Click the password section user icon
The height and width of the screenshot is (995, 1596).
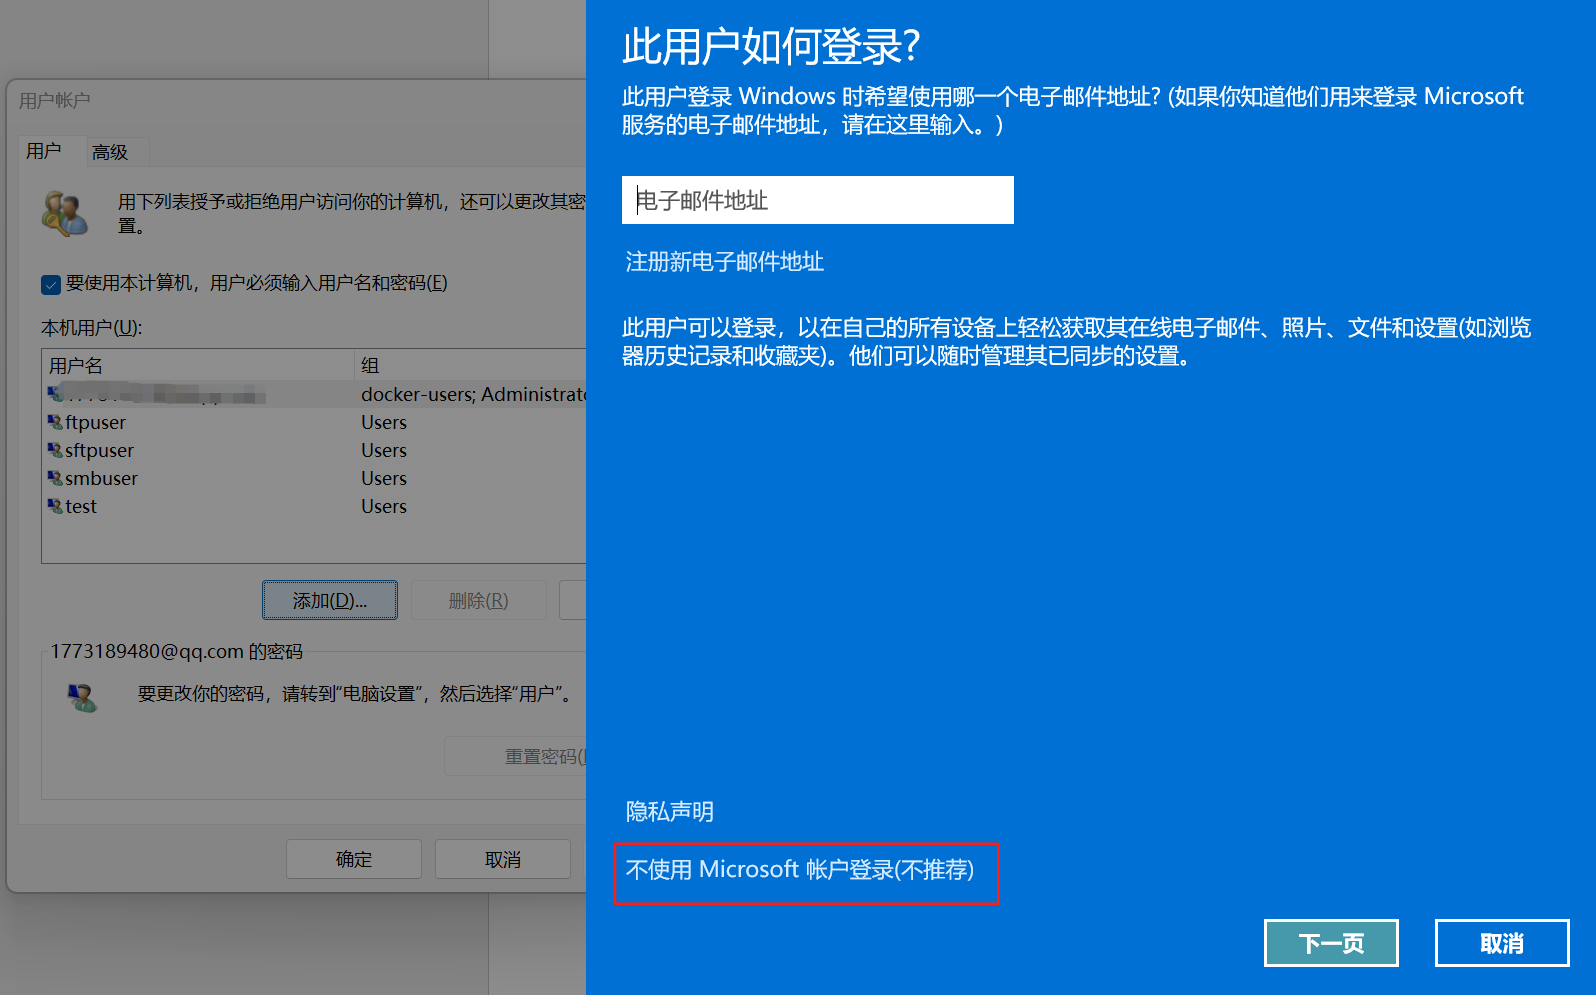click(x=83, y=697)
